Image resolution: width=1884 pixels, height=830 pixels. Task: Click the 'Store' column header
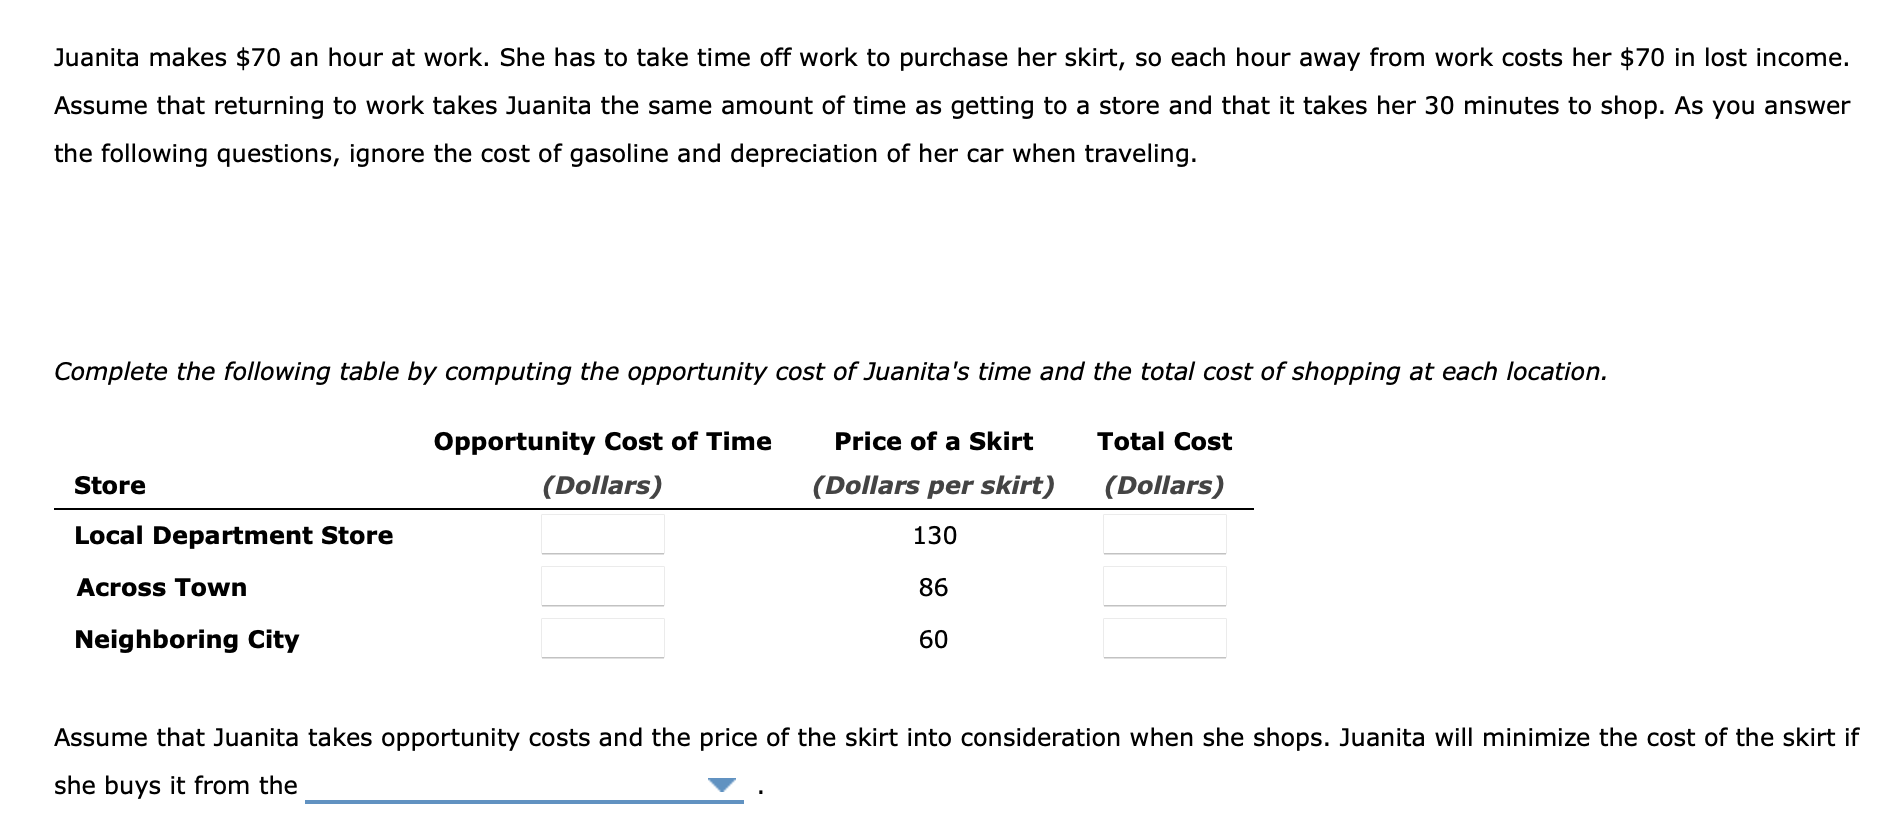pos(109,485)
